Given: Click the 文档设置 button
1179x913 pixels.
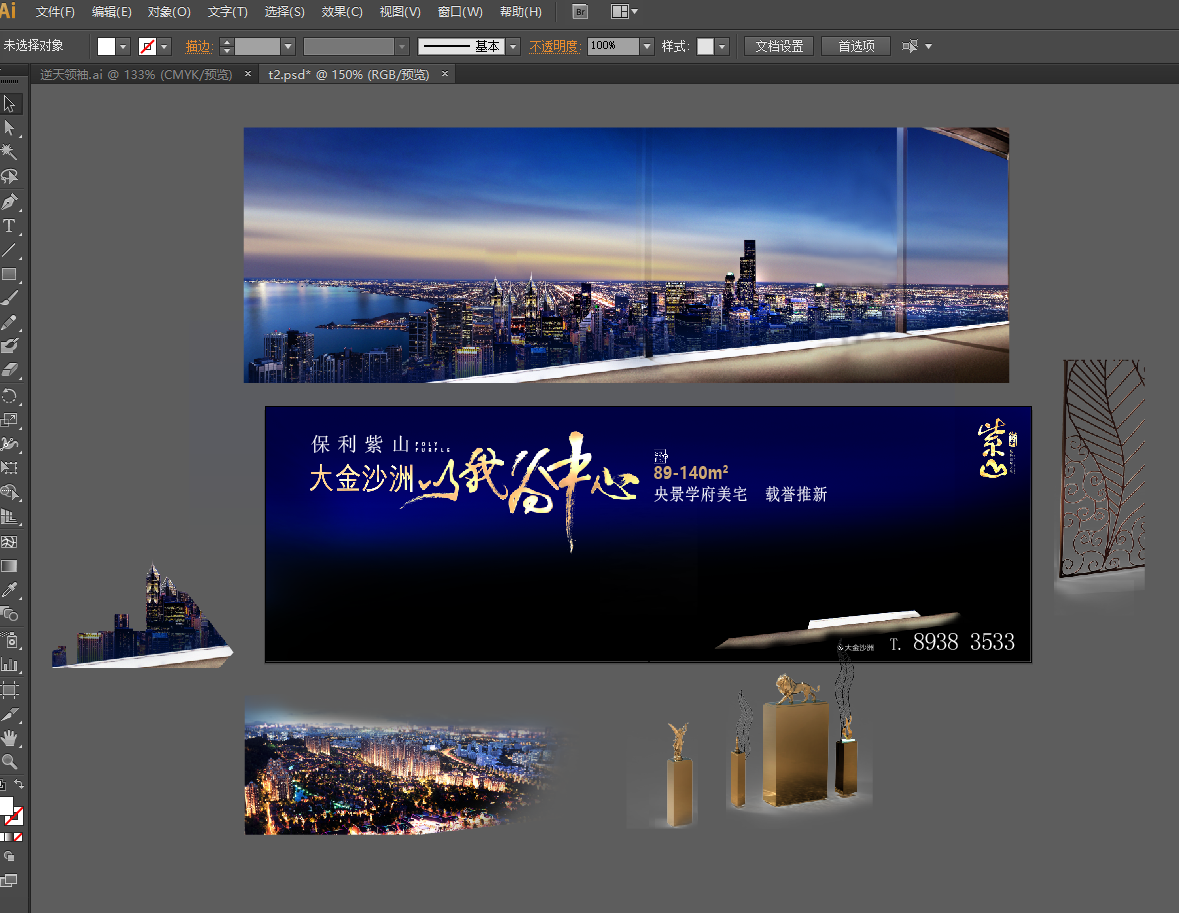Looking at the screenshot, I should (x=779, y=47).
